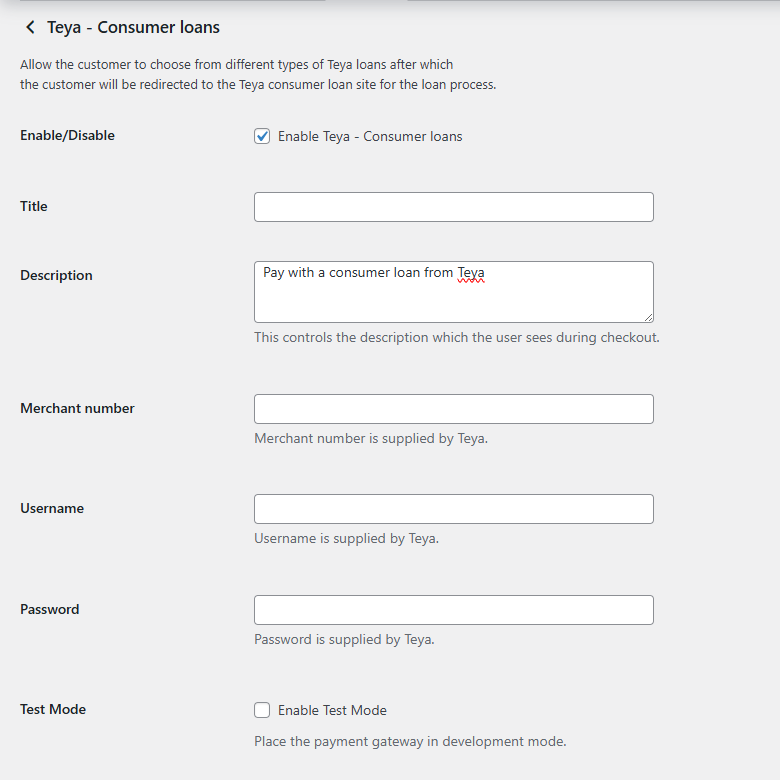Screen dimensions: 780x780
Task: Click 'Username is supplied by Teya.' hint
Action: pyautogui.click(x=347, y=538)
